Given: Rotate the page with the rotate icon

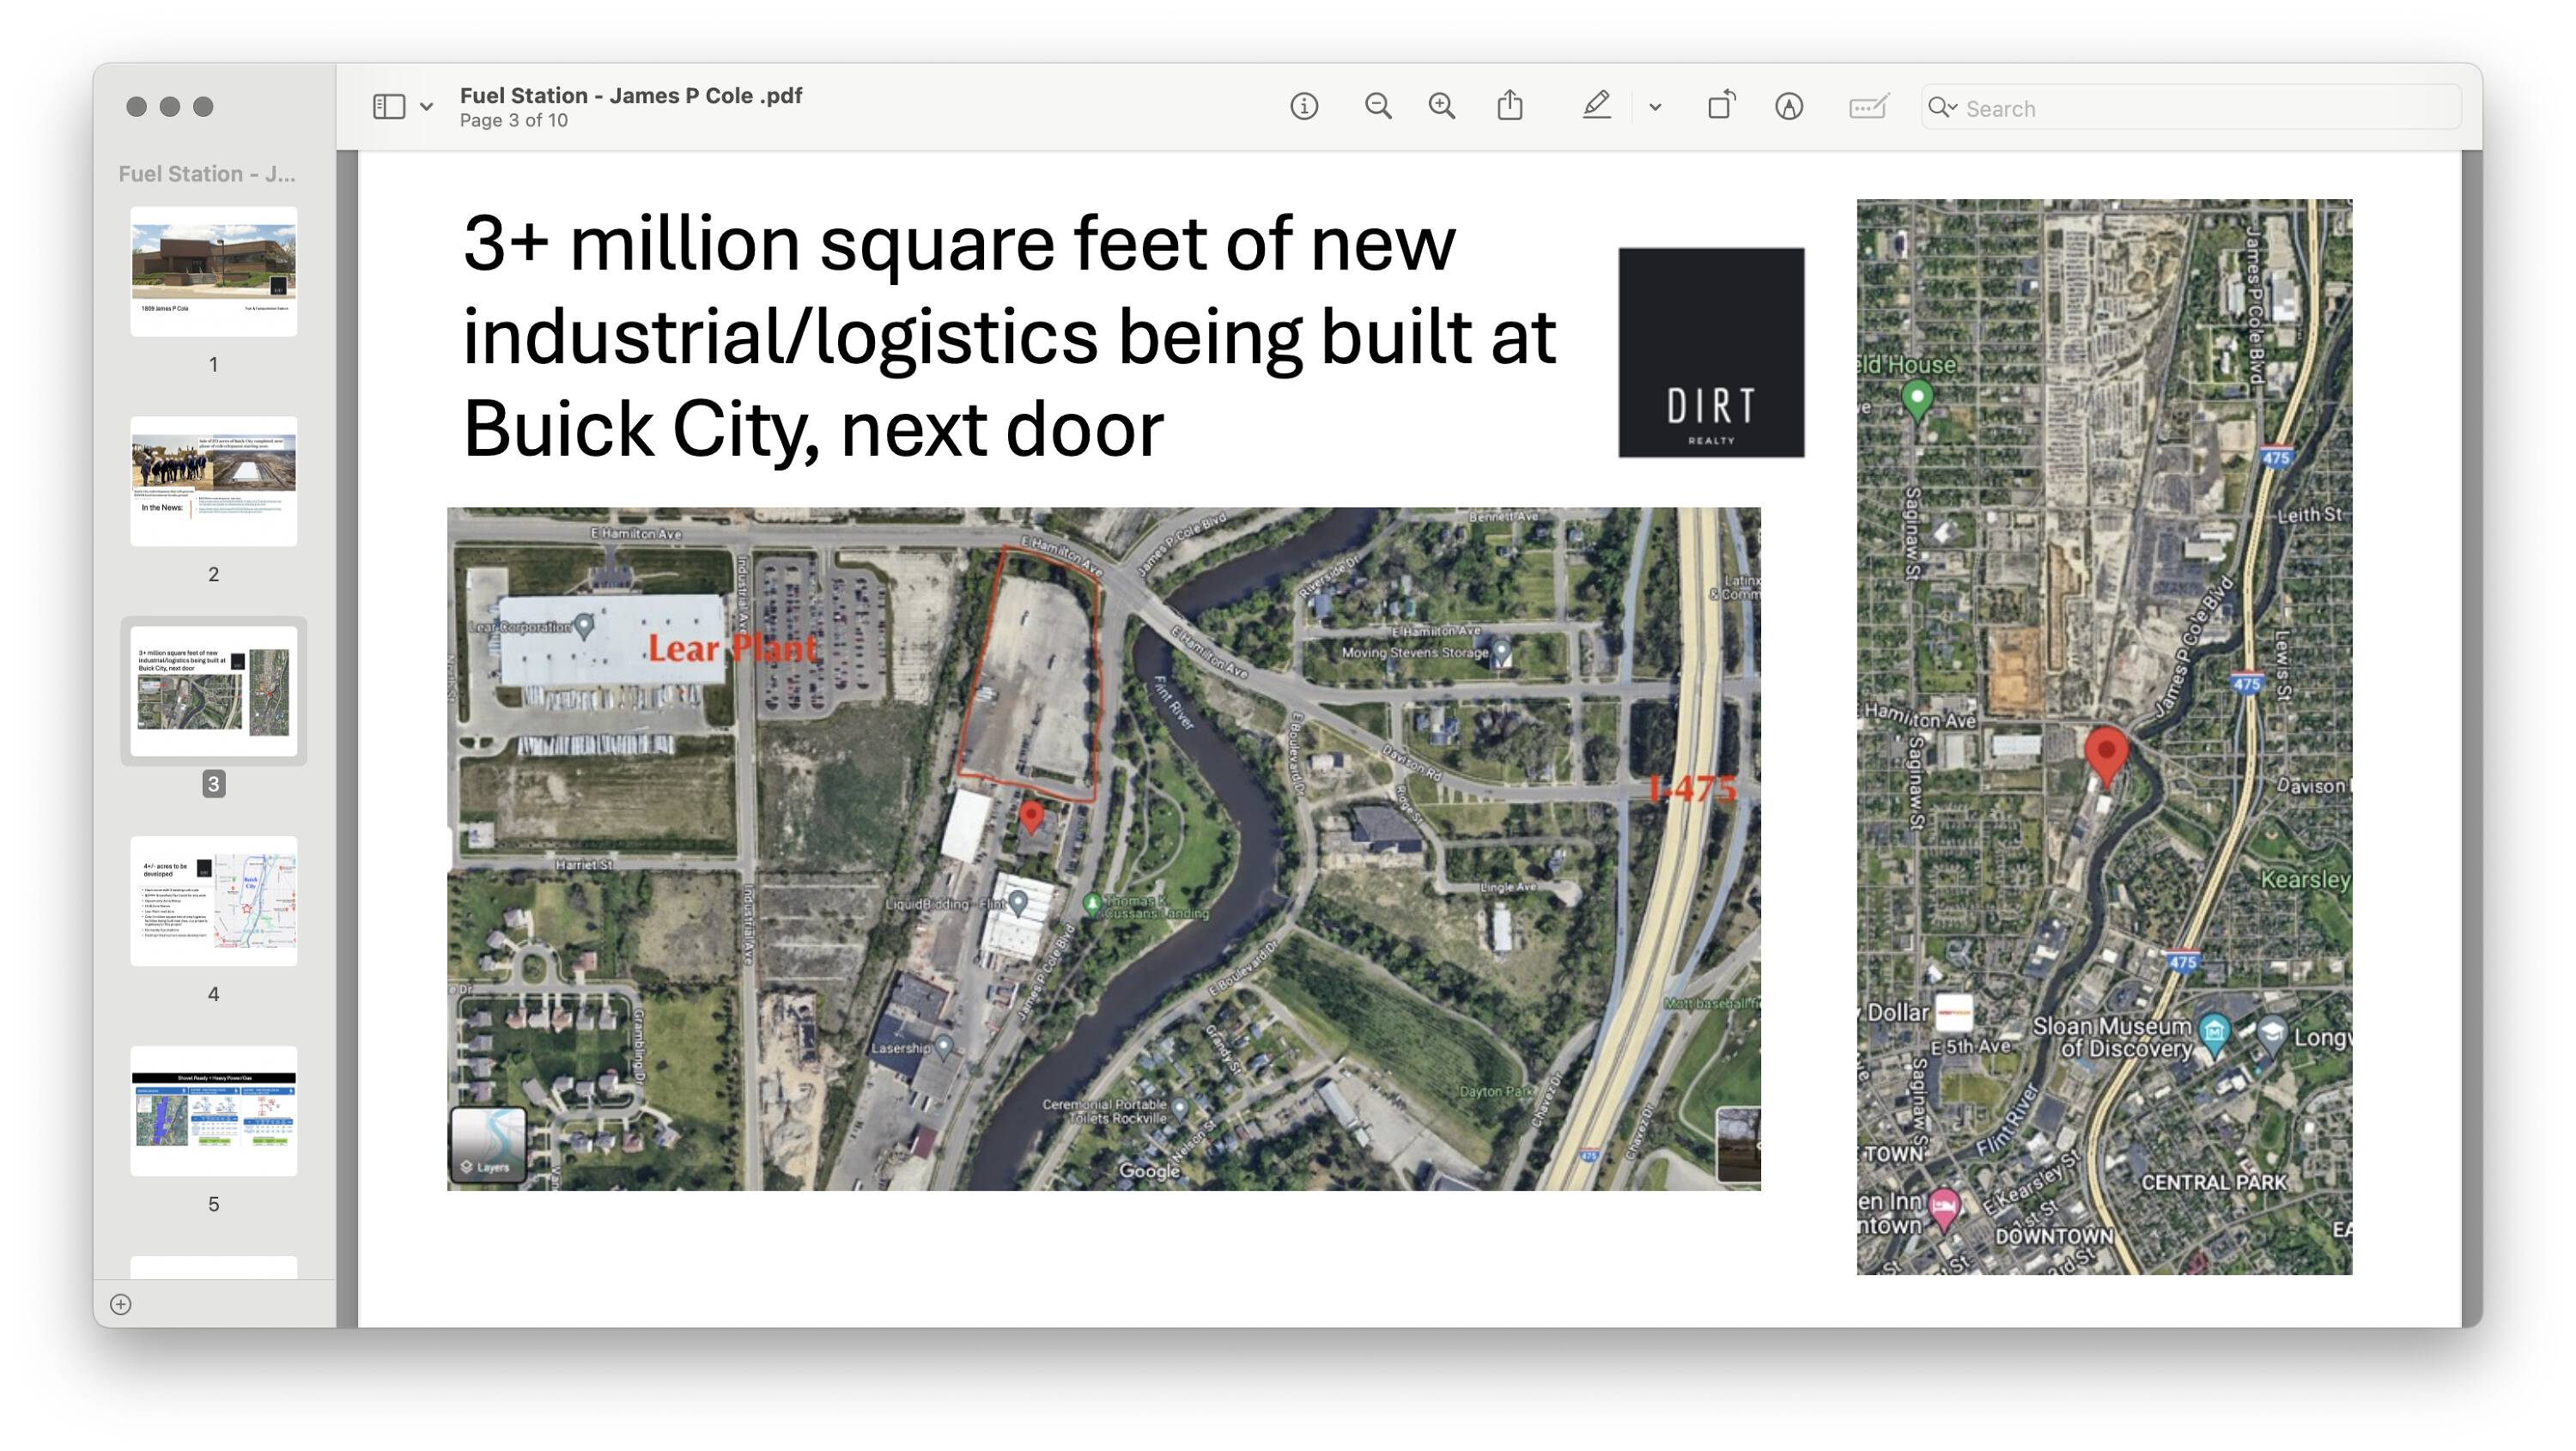Looking at the screenshot, I should click(x=1720, y=106).
